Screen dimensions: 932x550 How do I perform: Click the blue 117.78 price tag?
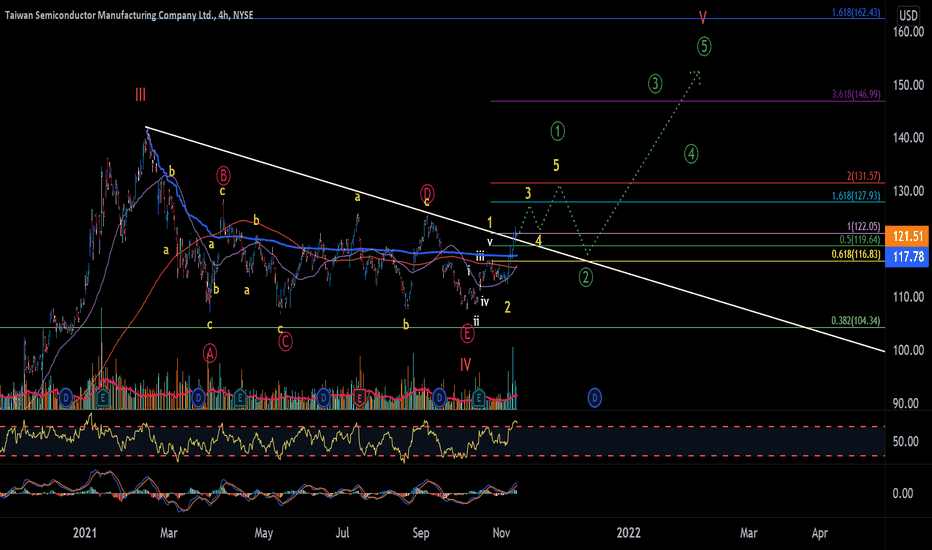(x=908, y=257)
